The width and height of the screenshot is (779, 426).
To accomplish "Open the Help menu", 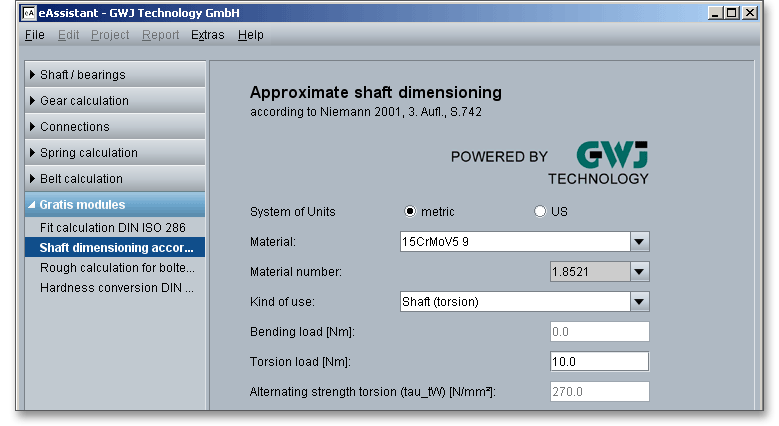I will click(x=251, y=35).
